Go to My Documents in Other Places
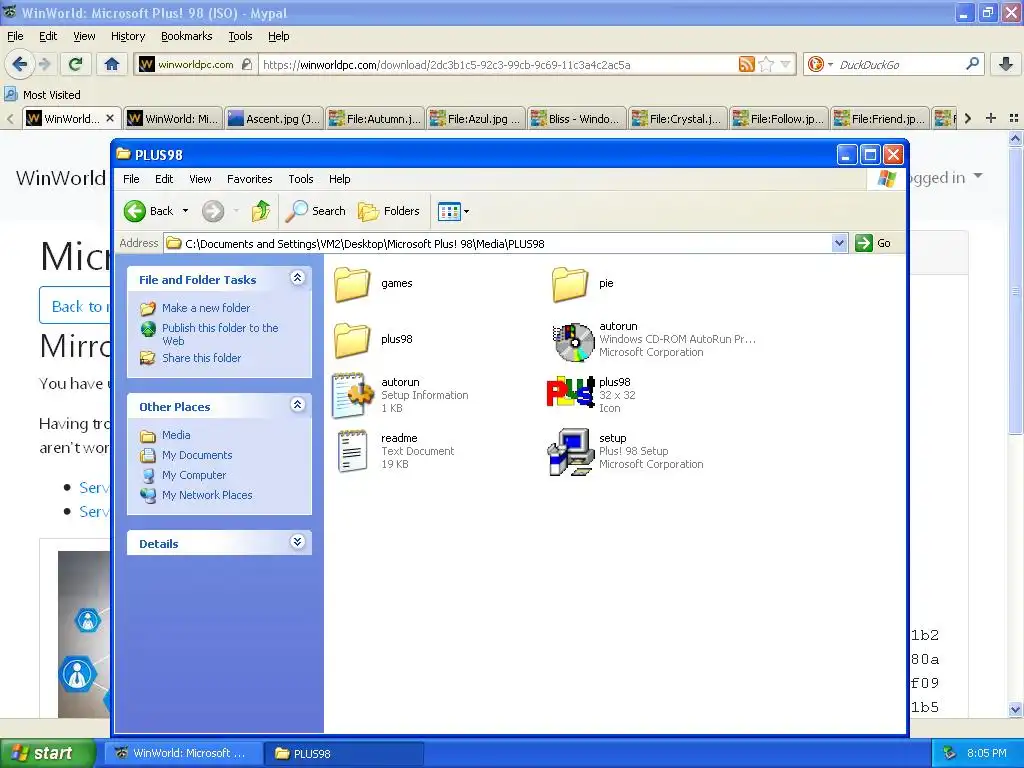The width and height of the screenshot is (1024, 768). [x=197, y=455]
